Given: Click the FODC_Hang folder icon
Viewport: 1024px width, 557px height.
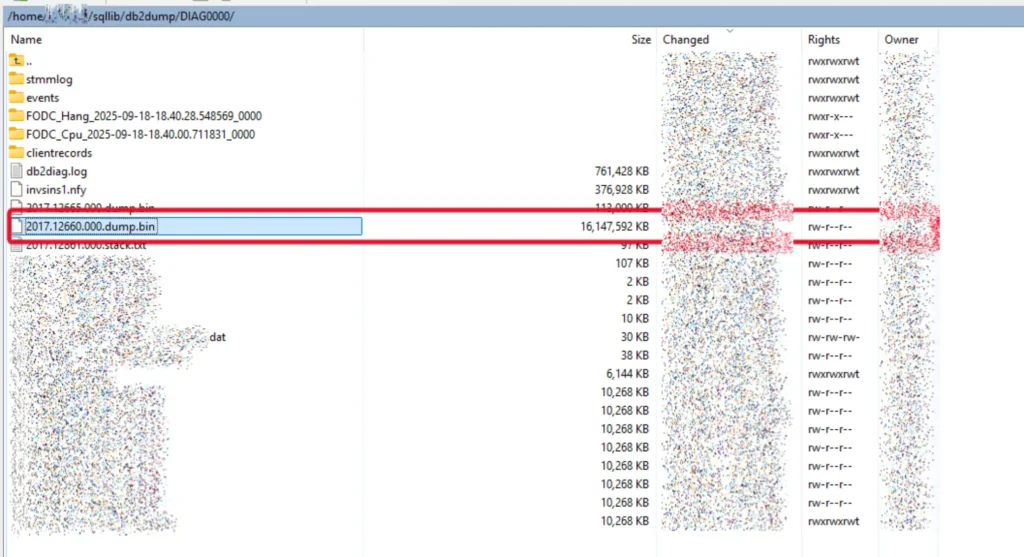Looking at the screenshot, I should (x=16, y=116).
